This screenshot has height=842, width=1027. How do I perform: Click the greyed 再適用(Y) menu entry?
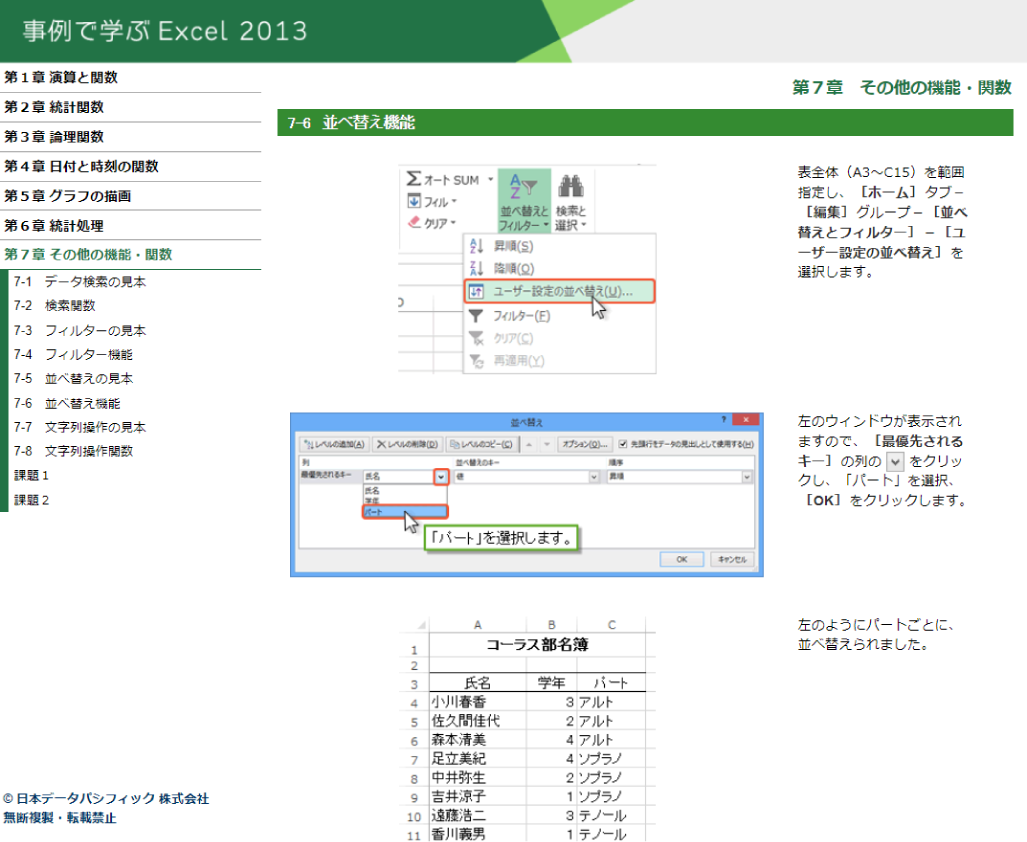[559, 361]
